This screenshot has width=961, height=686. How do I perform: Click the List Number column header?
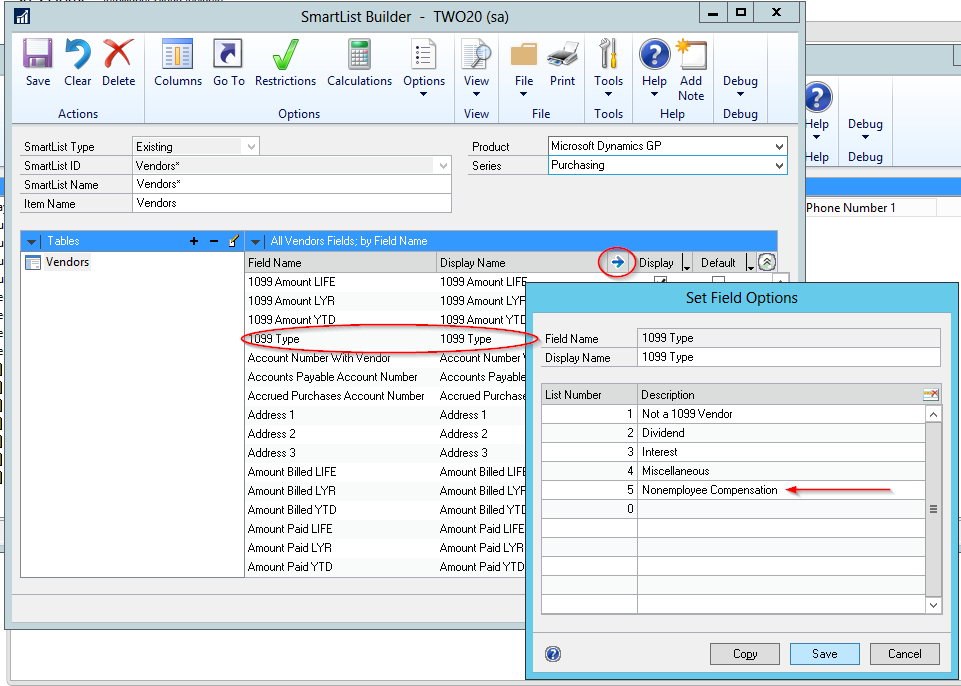click(589, 394)
